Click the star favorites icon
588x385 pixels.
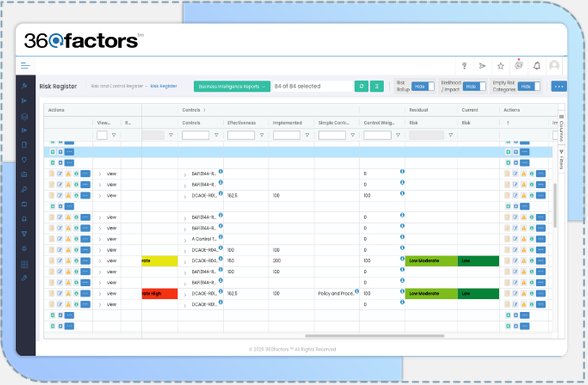coord(501,66)
